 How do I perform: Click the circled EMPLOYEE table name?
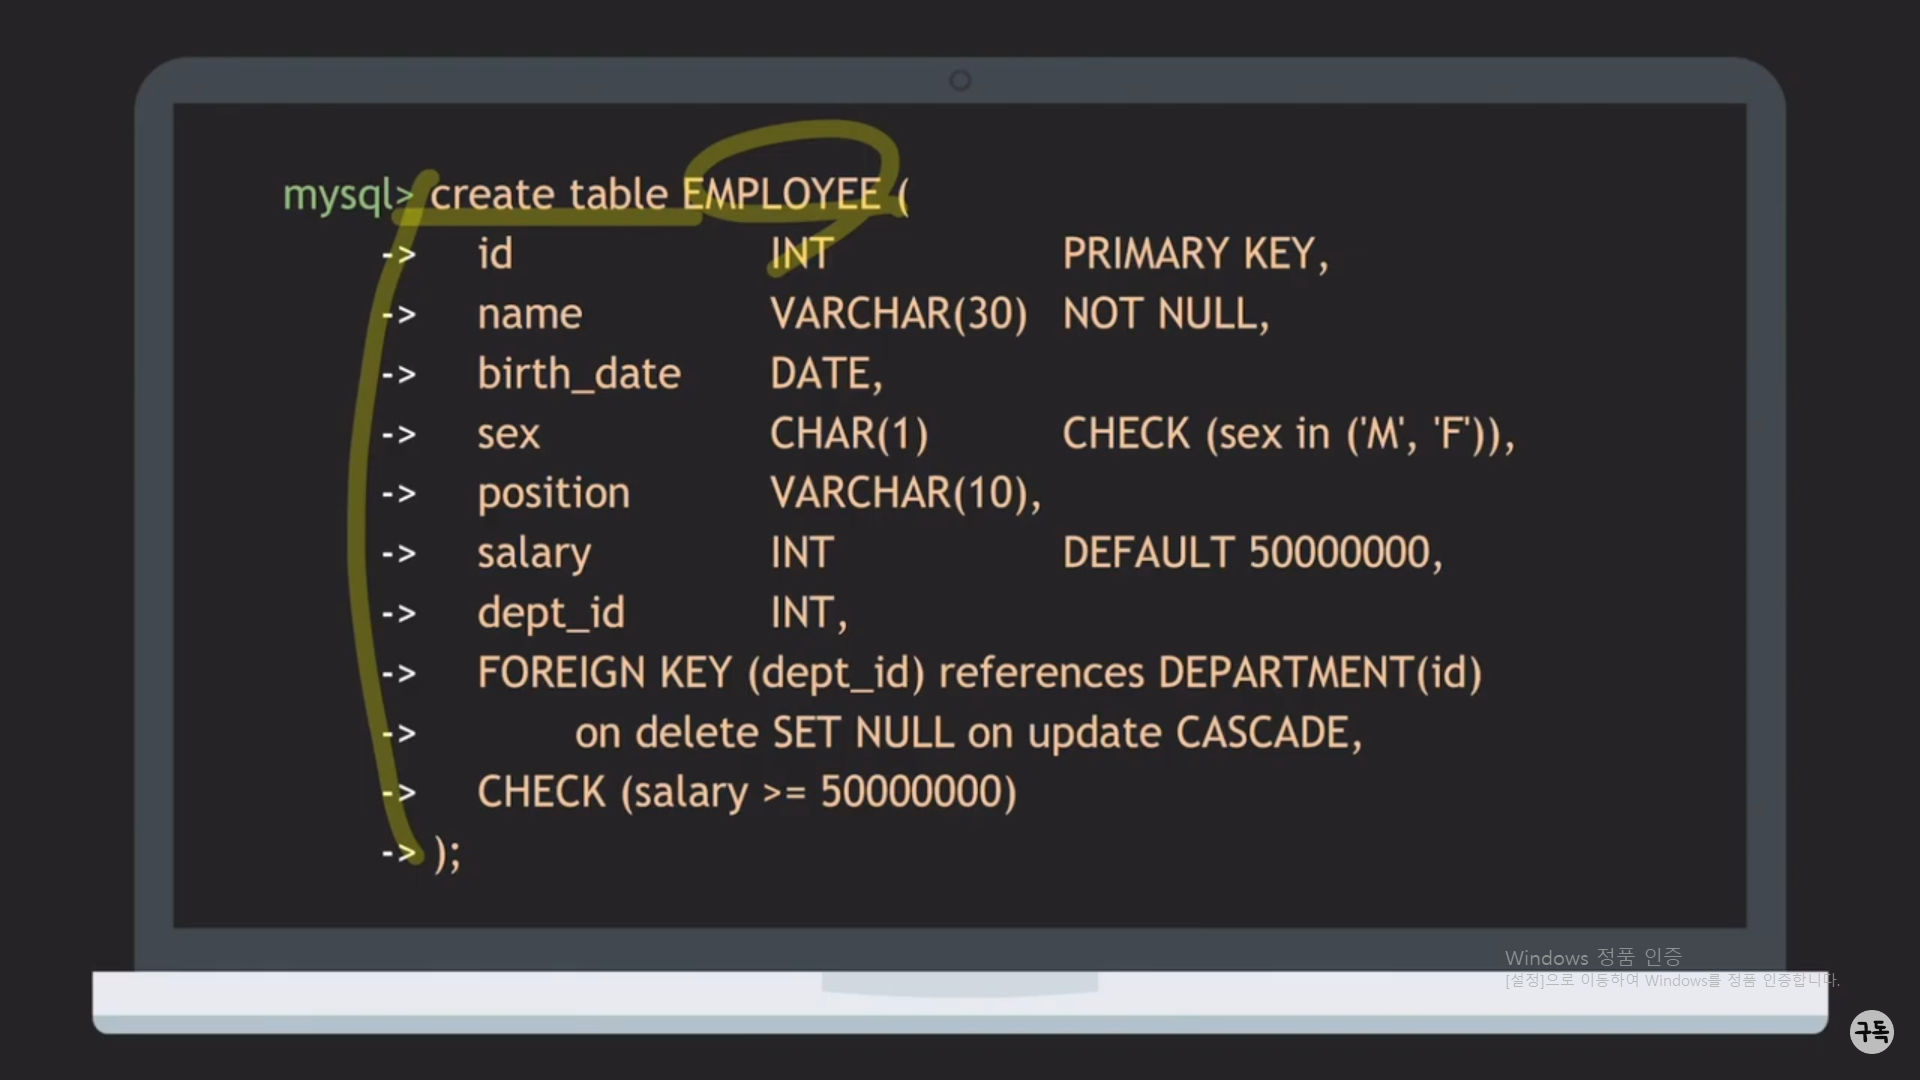coord(781,194)
